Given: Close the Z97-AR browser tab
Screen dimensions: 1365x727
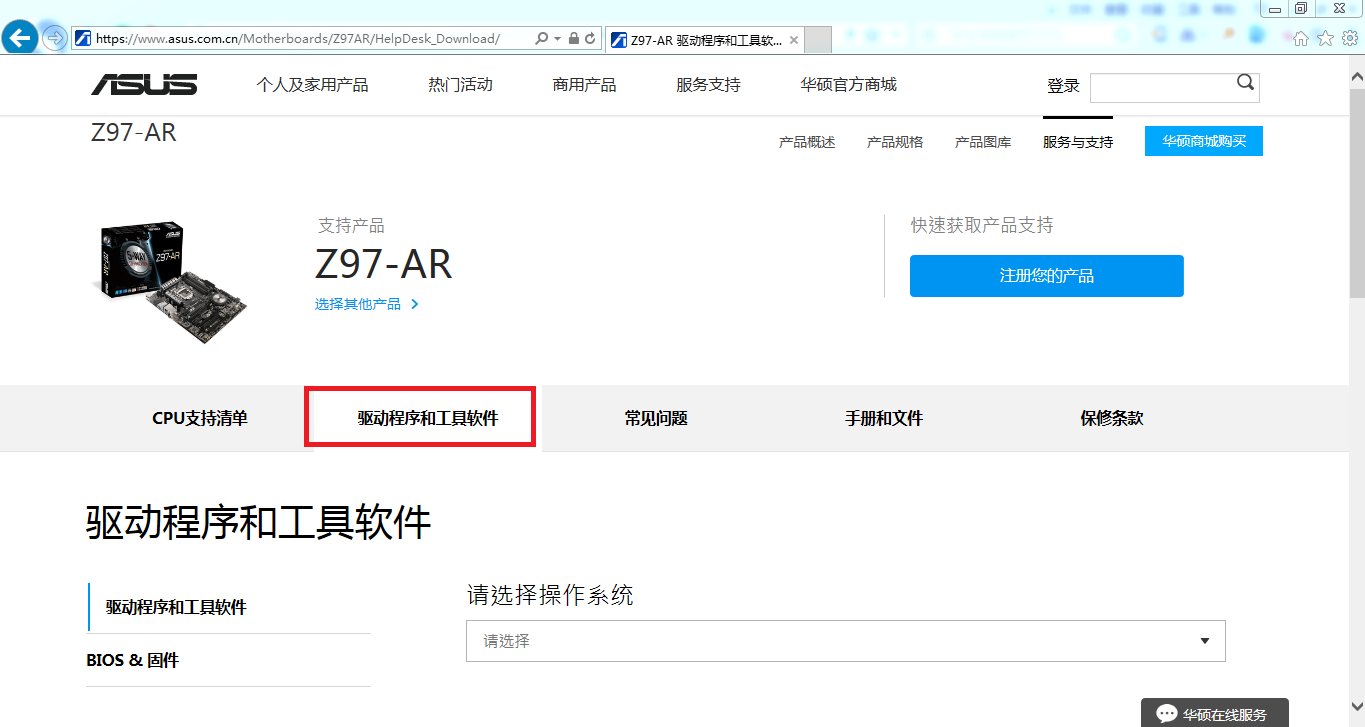Looking at the screenshot, I should pyautogui.click(x=794, y=40).
